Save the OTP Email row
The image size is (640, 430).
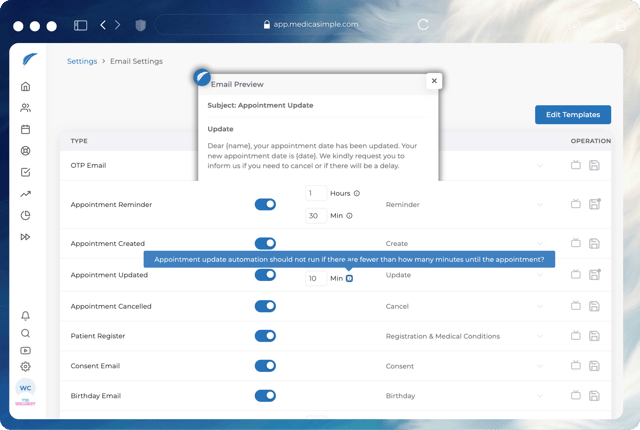point(594,165)
